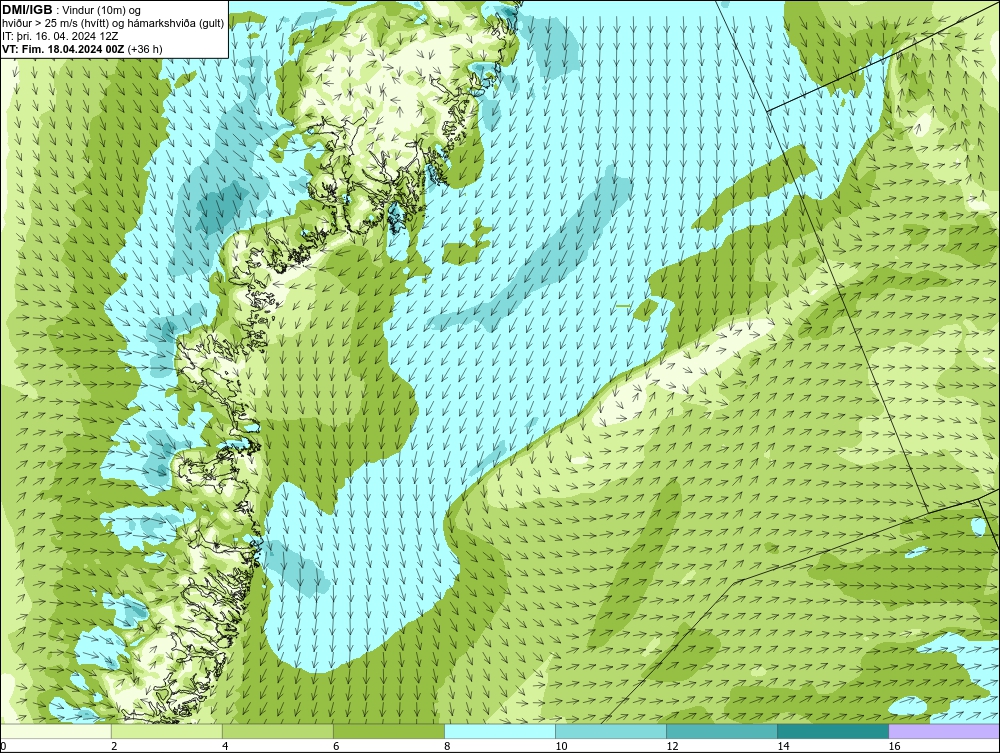This screenshot has width=1000, height=753.
Task: Click the 10–12 m/s cyan legend swatch
Action: (x=611, y=731)
